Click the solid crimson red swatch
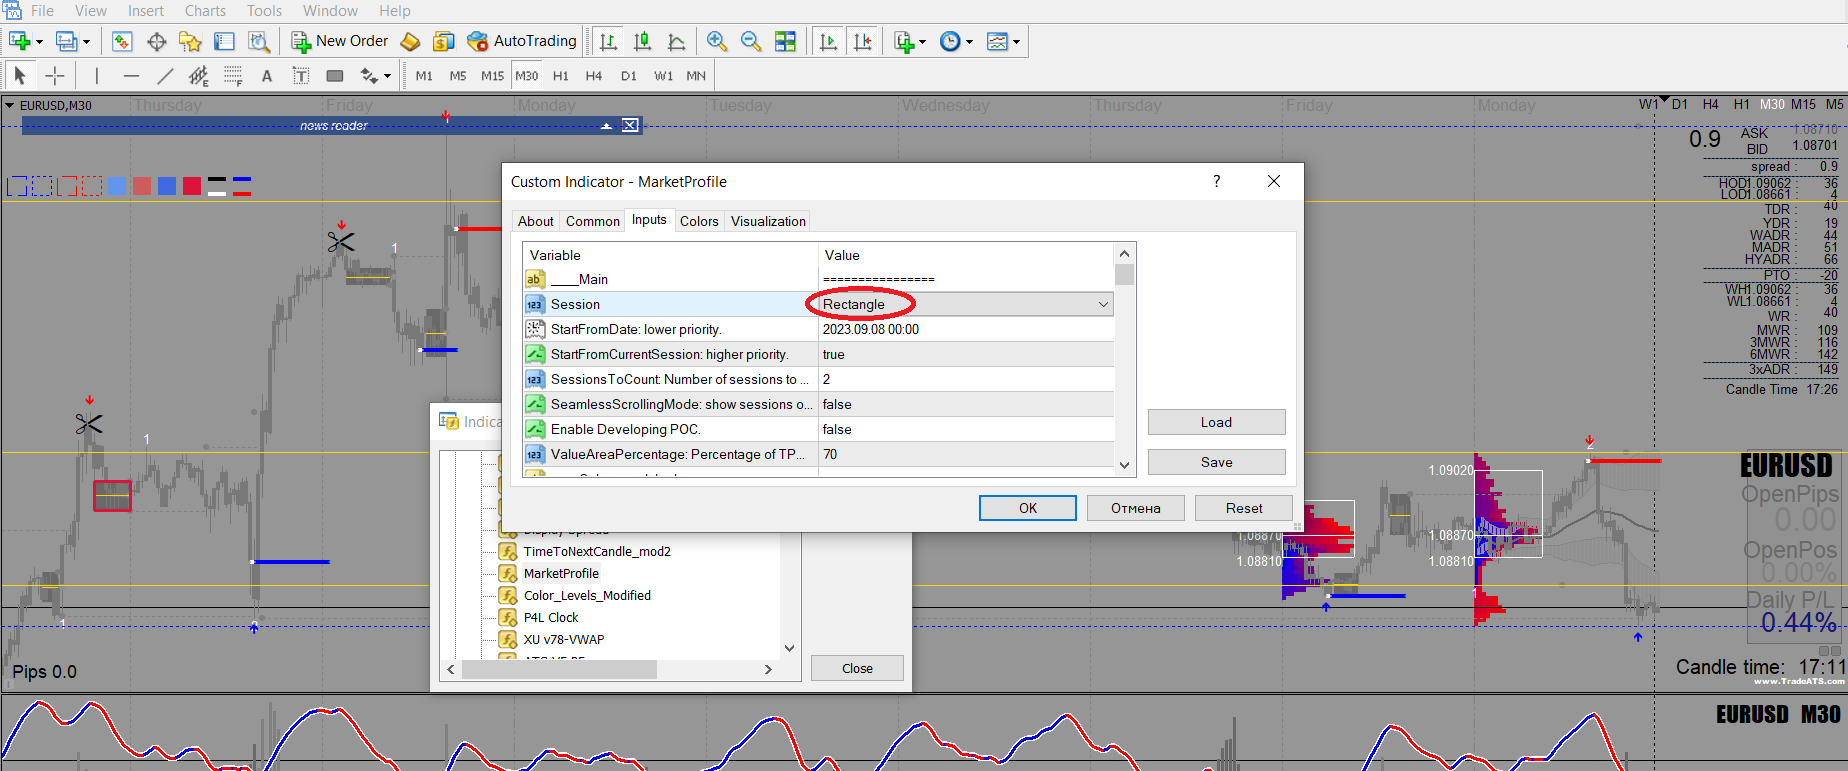 pos(192,186)
